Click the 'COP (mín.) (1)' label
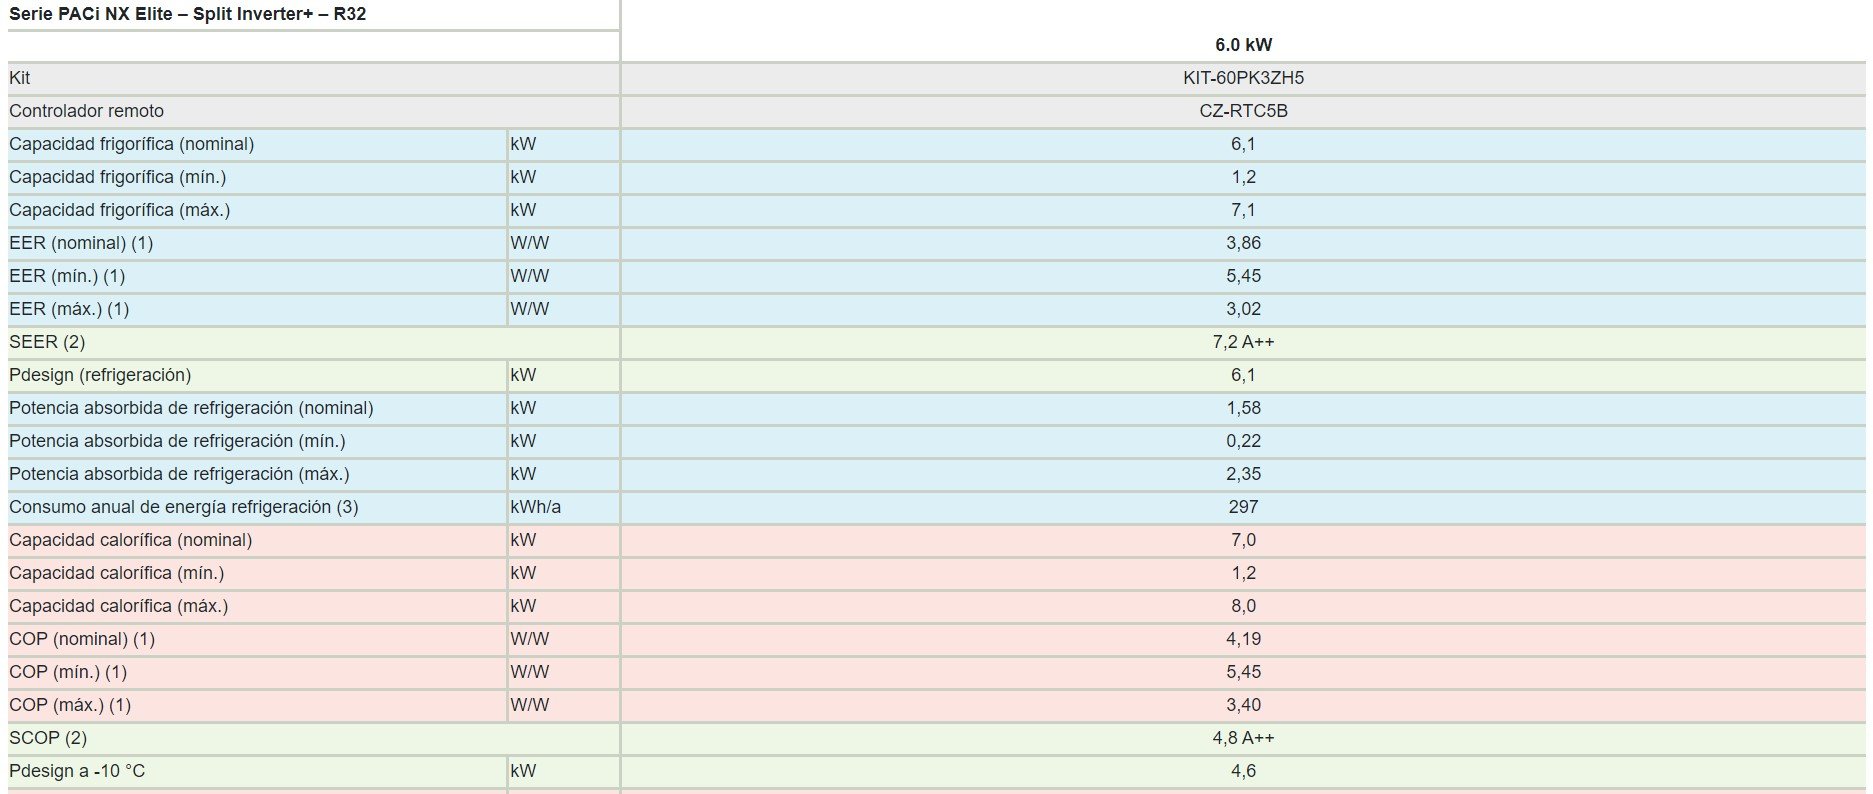1873x794 pixels. [x=68, y=672]
